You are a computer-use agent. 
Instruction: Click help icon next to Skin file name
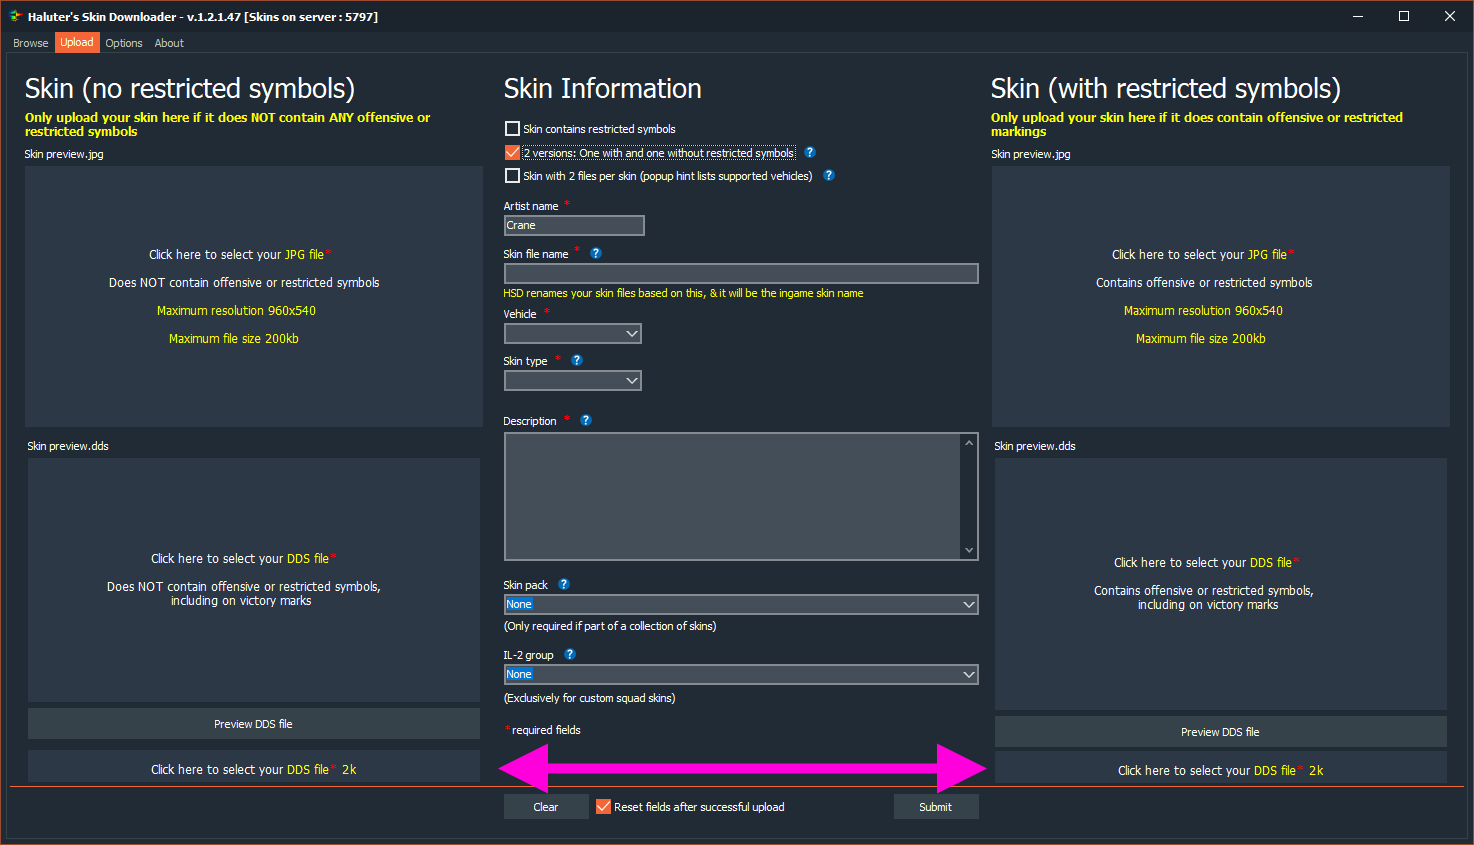[x=596, y=253]
